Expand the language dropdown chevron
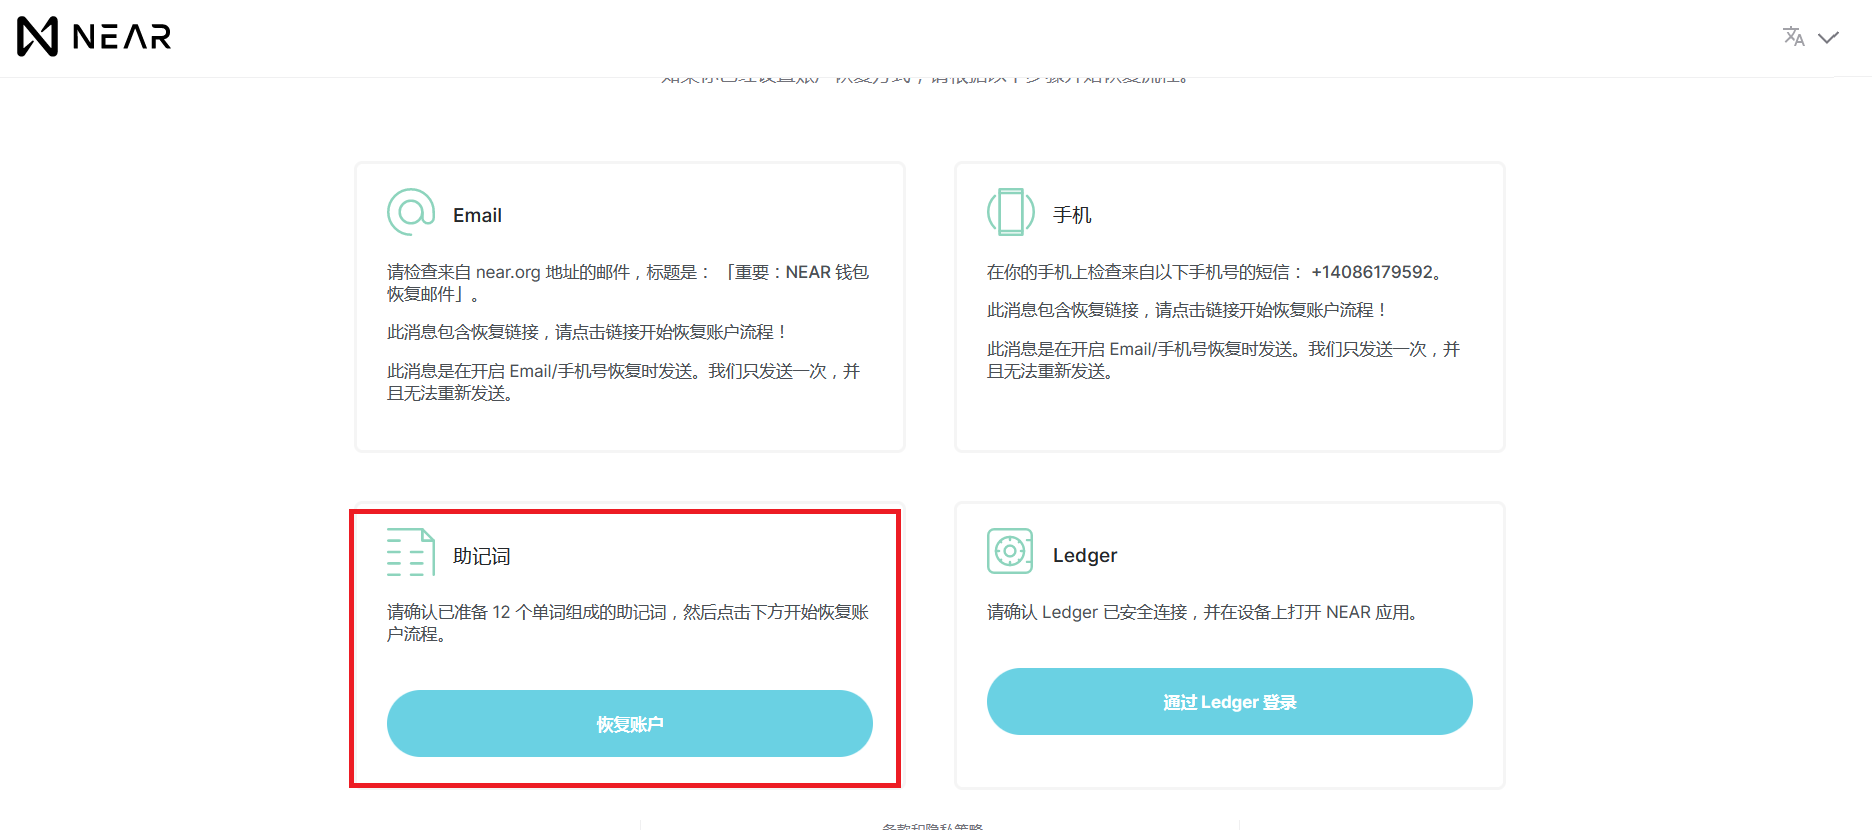1872x830 pixels. [x=1828, y=38]
